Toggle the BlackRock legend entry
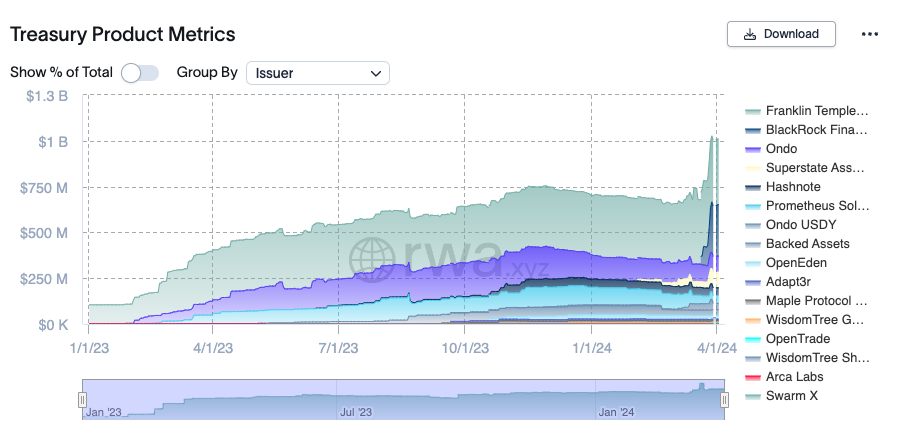Image resolution: width=900 pixels, height=447 pixels. (x=806, y=130)
